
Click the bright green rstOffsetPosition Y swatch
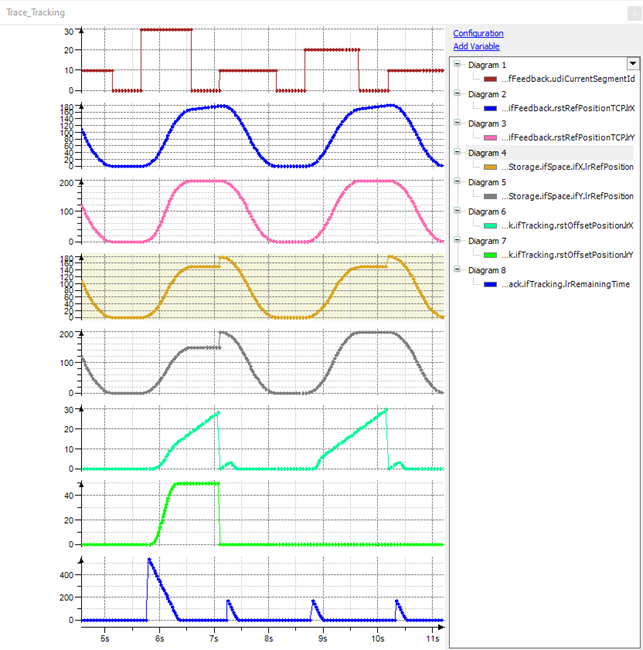click(x=490, y=255)
